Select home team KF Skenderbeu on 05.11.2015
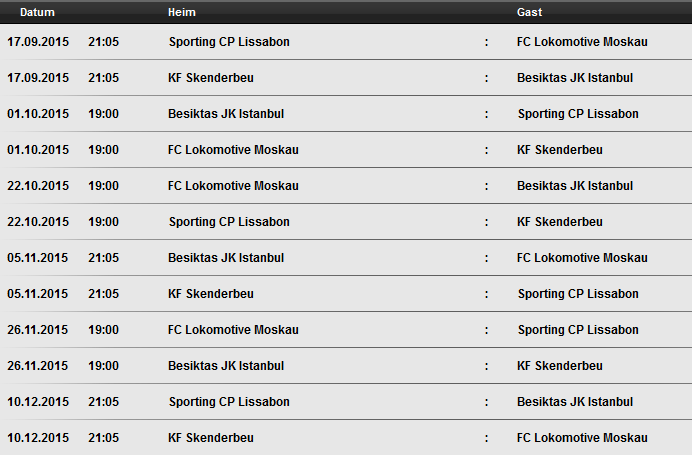The height and width of the screenshot is (455, 692). [211, 294]
